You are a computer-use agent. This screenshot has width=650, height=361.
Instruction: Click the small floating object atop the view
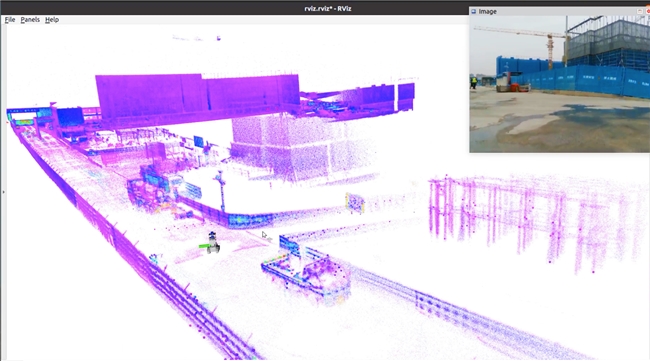(218, 39)
